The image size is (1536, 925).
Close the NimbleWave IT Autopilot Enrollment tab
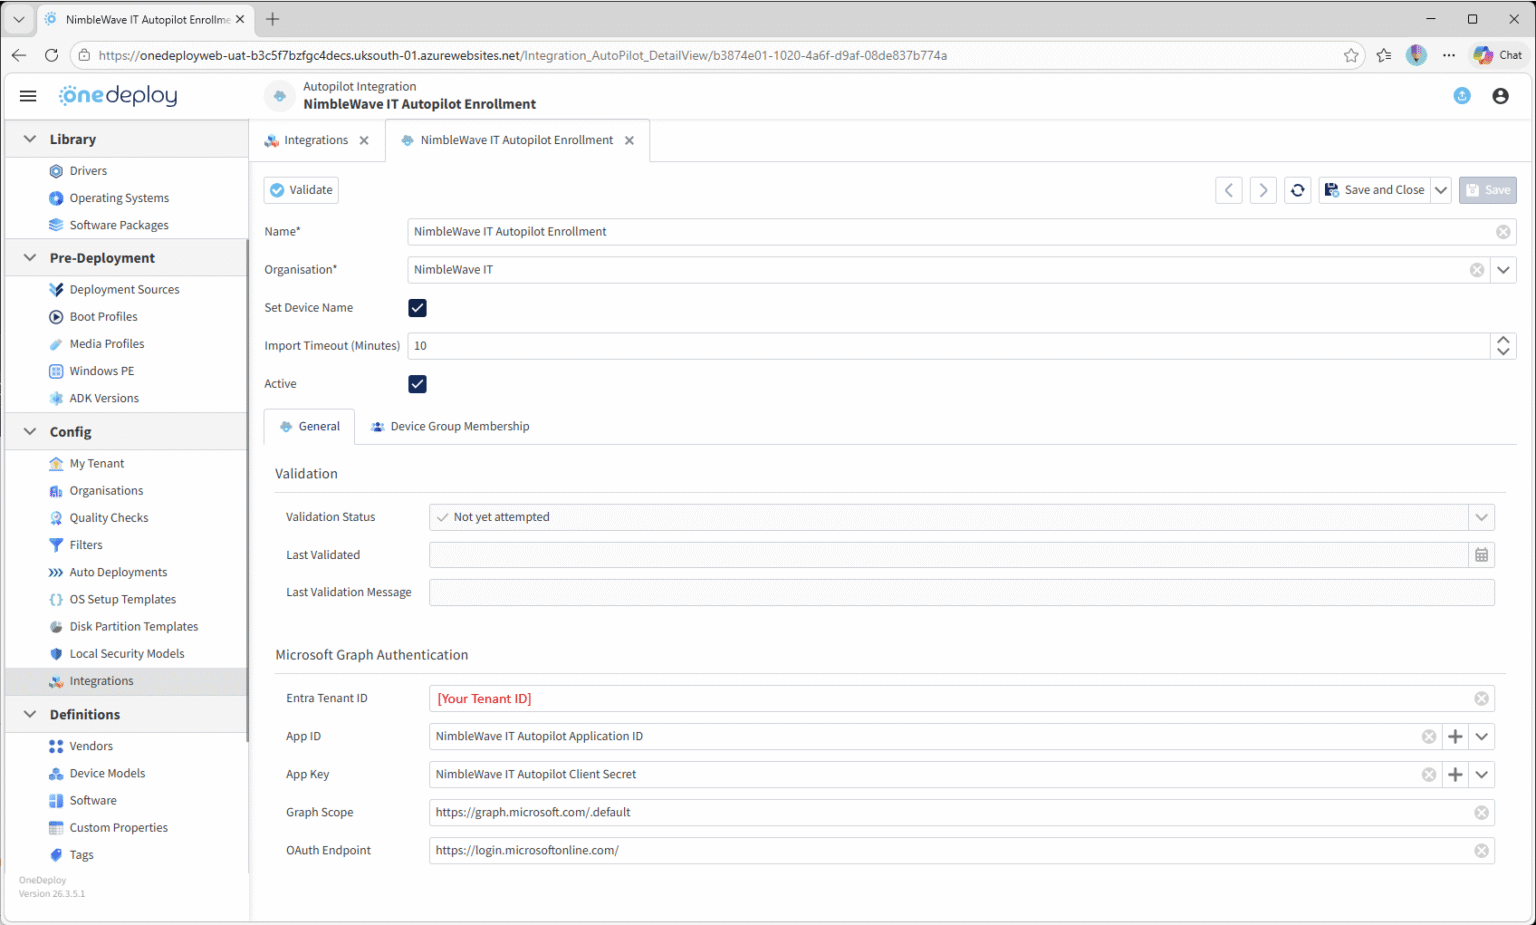pos(629,141)
